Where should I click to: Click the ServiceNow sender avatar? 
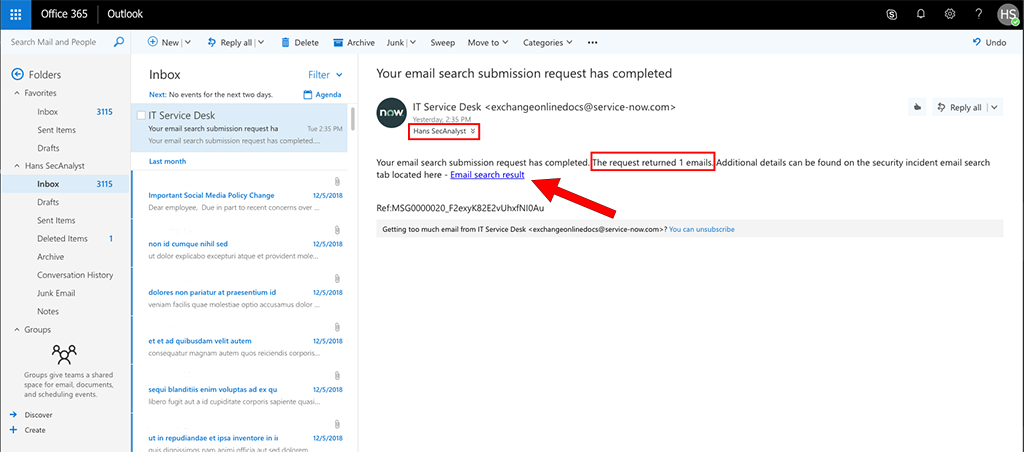click(x=391, y=114)
